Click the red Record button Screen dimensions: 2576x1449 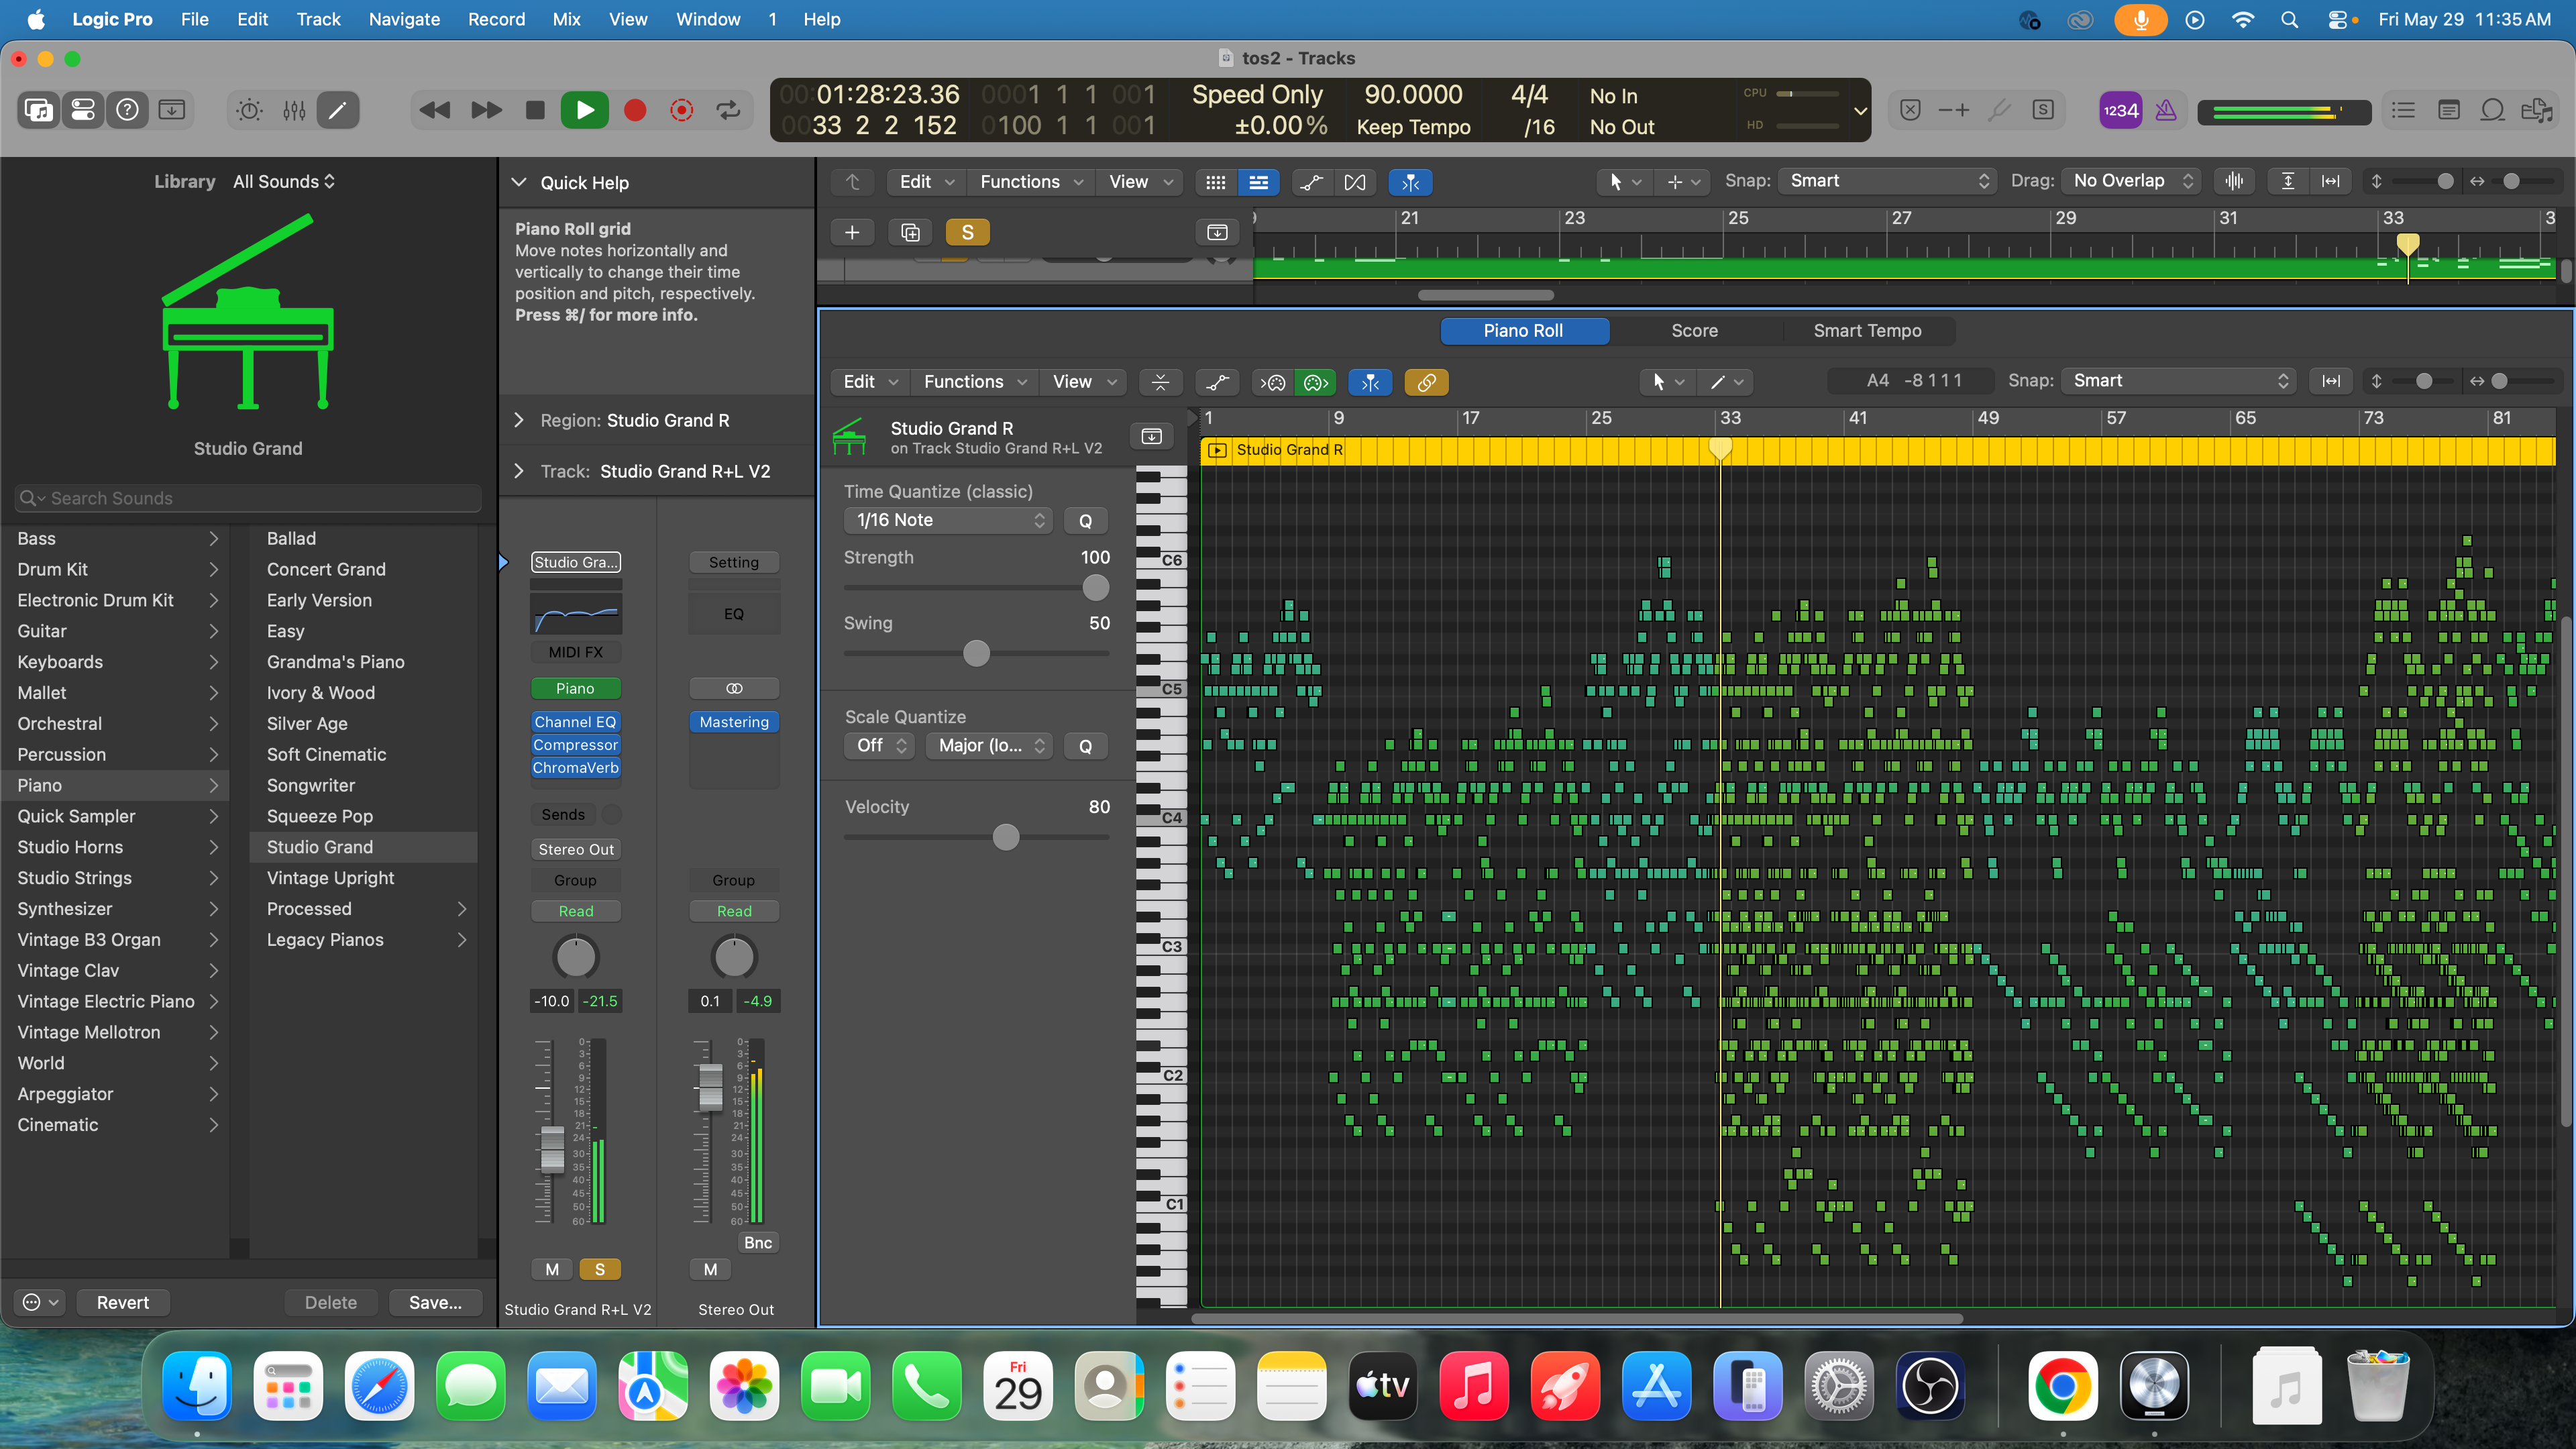634,110
